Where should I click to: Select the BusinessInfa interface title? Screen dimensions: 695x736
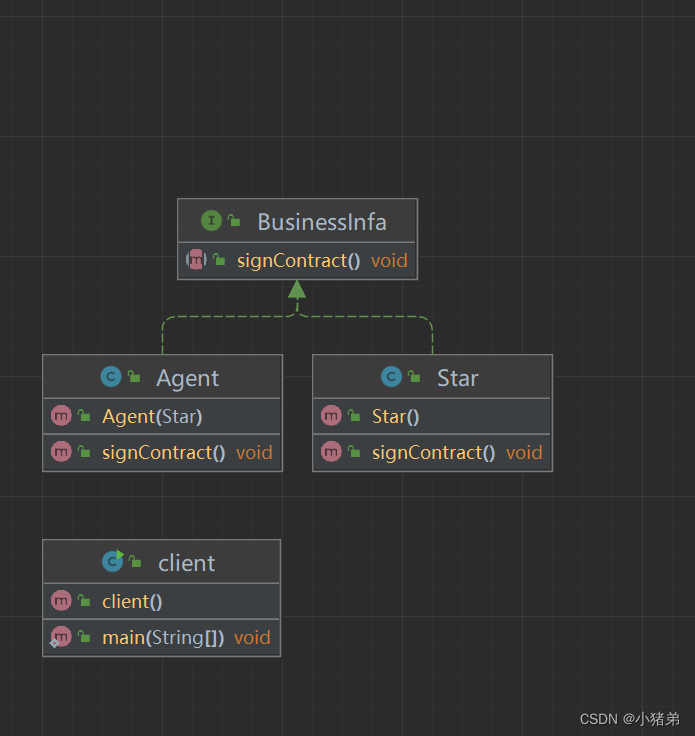pos(322,222)
